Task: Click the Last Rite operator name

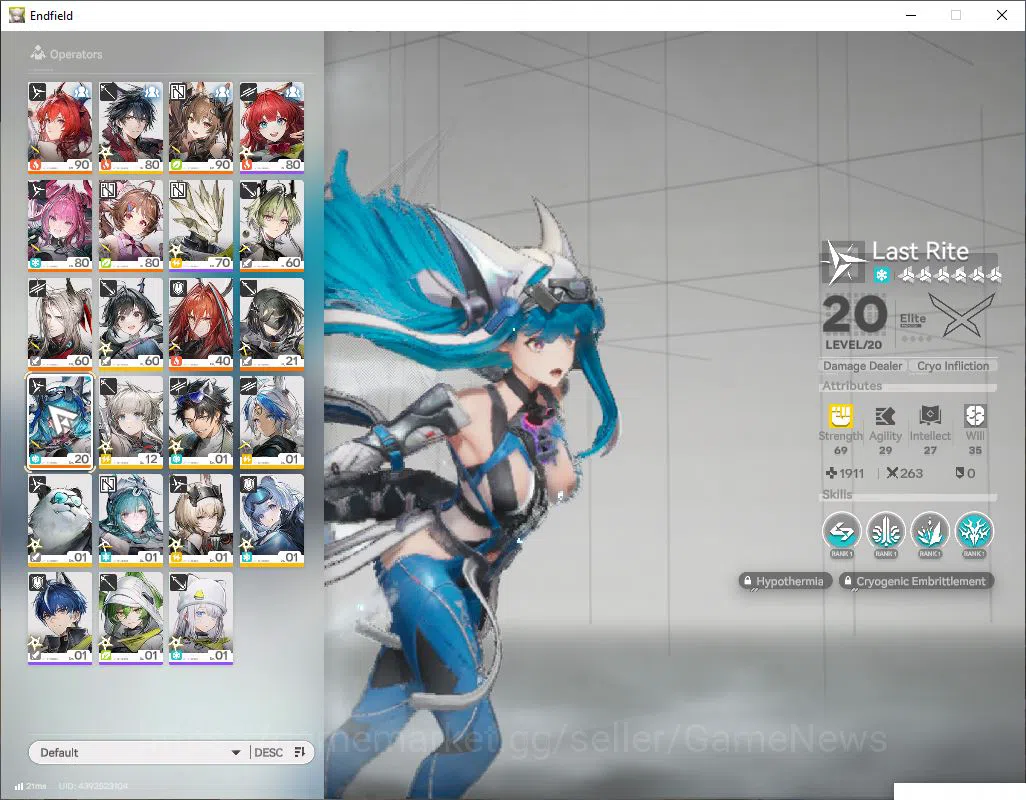Action: 920,251
